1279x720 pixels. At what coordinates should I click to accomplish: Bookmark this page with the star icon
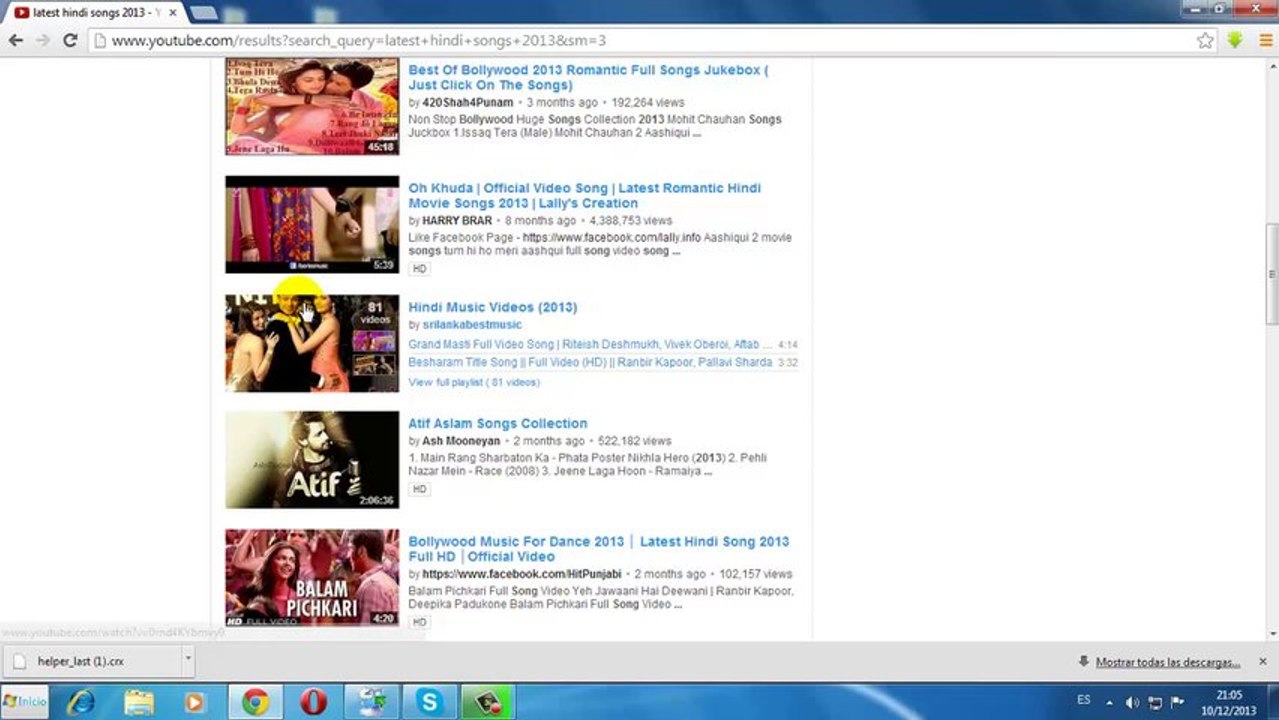tap(1205, 41)
